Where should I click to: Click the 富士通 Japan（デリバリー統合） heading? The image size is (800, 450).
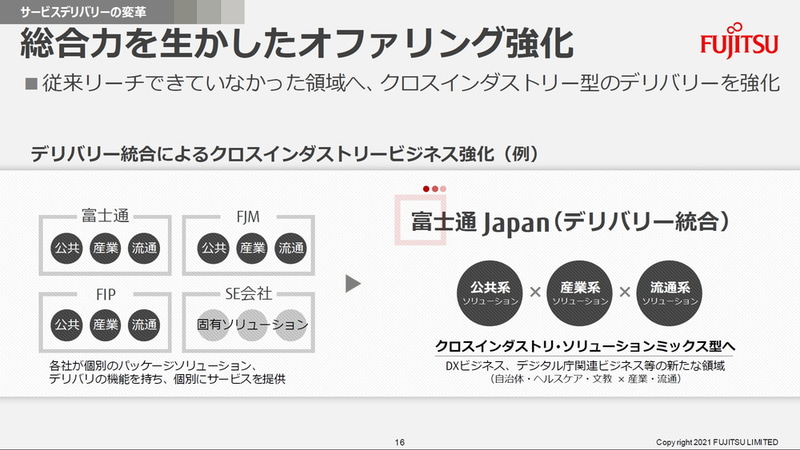coord(570,223)
